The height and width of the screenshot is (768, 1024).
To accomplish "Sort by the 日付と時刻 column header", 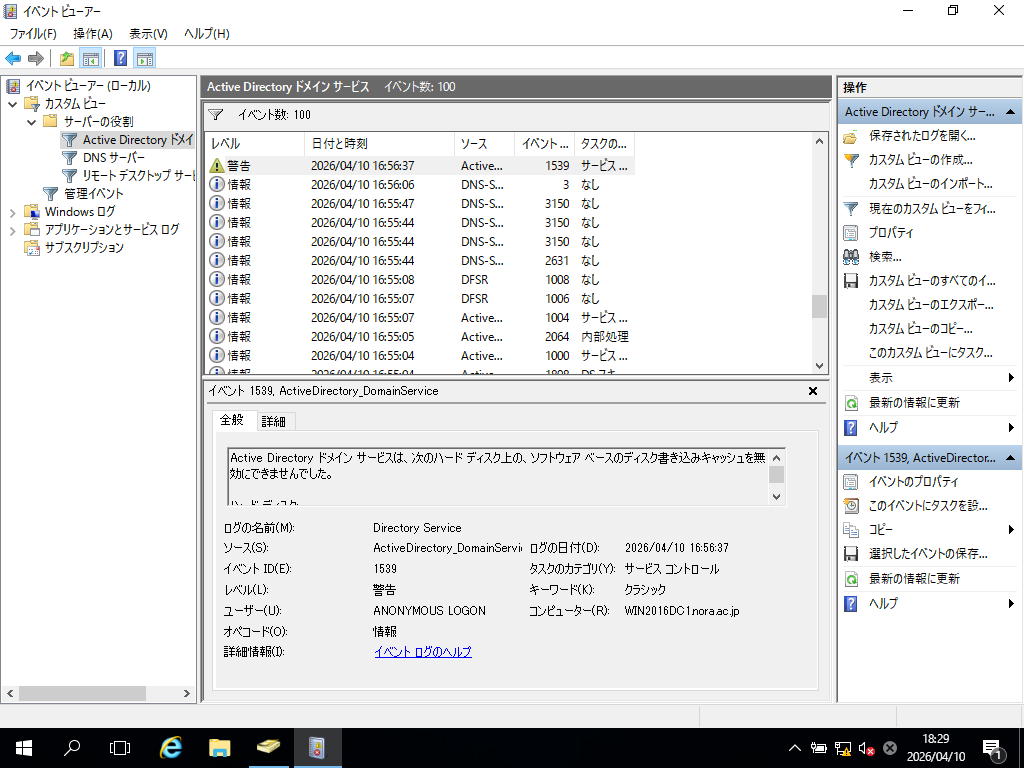I will (379, 144).
